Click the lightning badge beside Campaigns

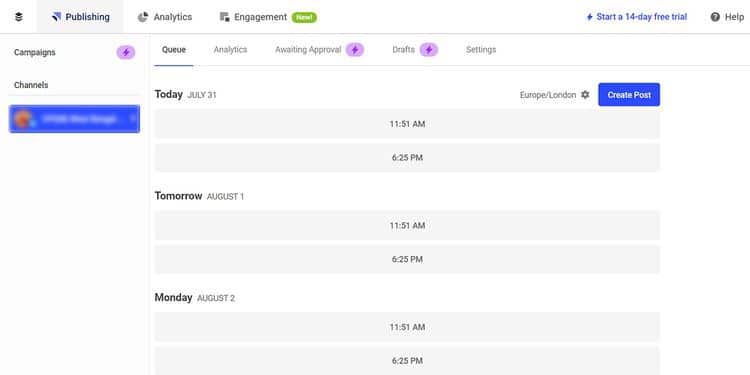[x=126, y=52]
